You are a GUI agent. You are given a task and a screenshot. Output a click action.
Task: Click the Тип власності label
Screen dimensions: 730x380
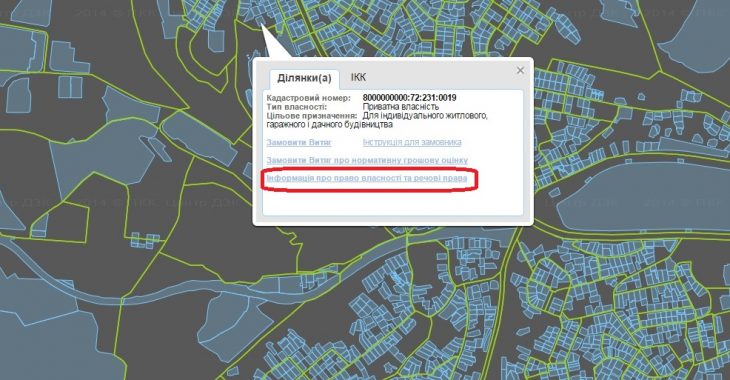297,107
